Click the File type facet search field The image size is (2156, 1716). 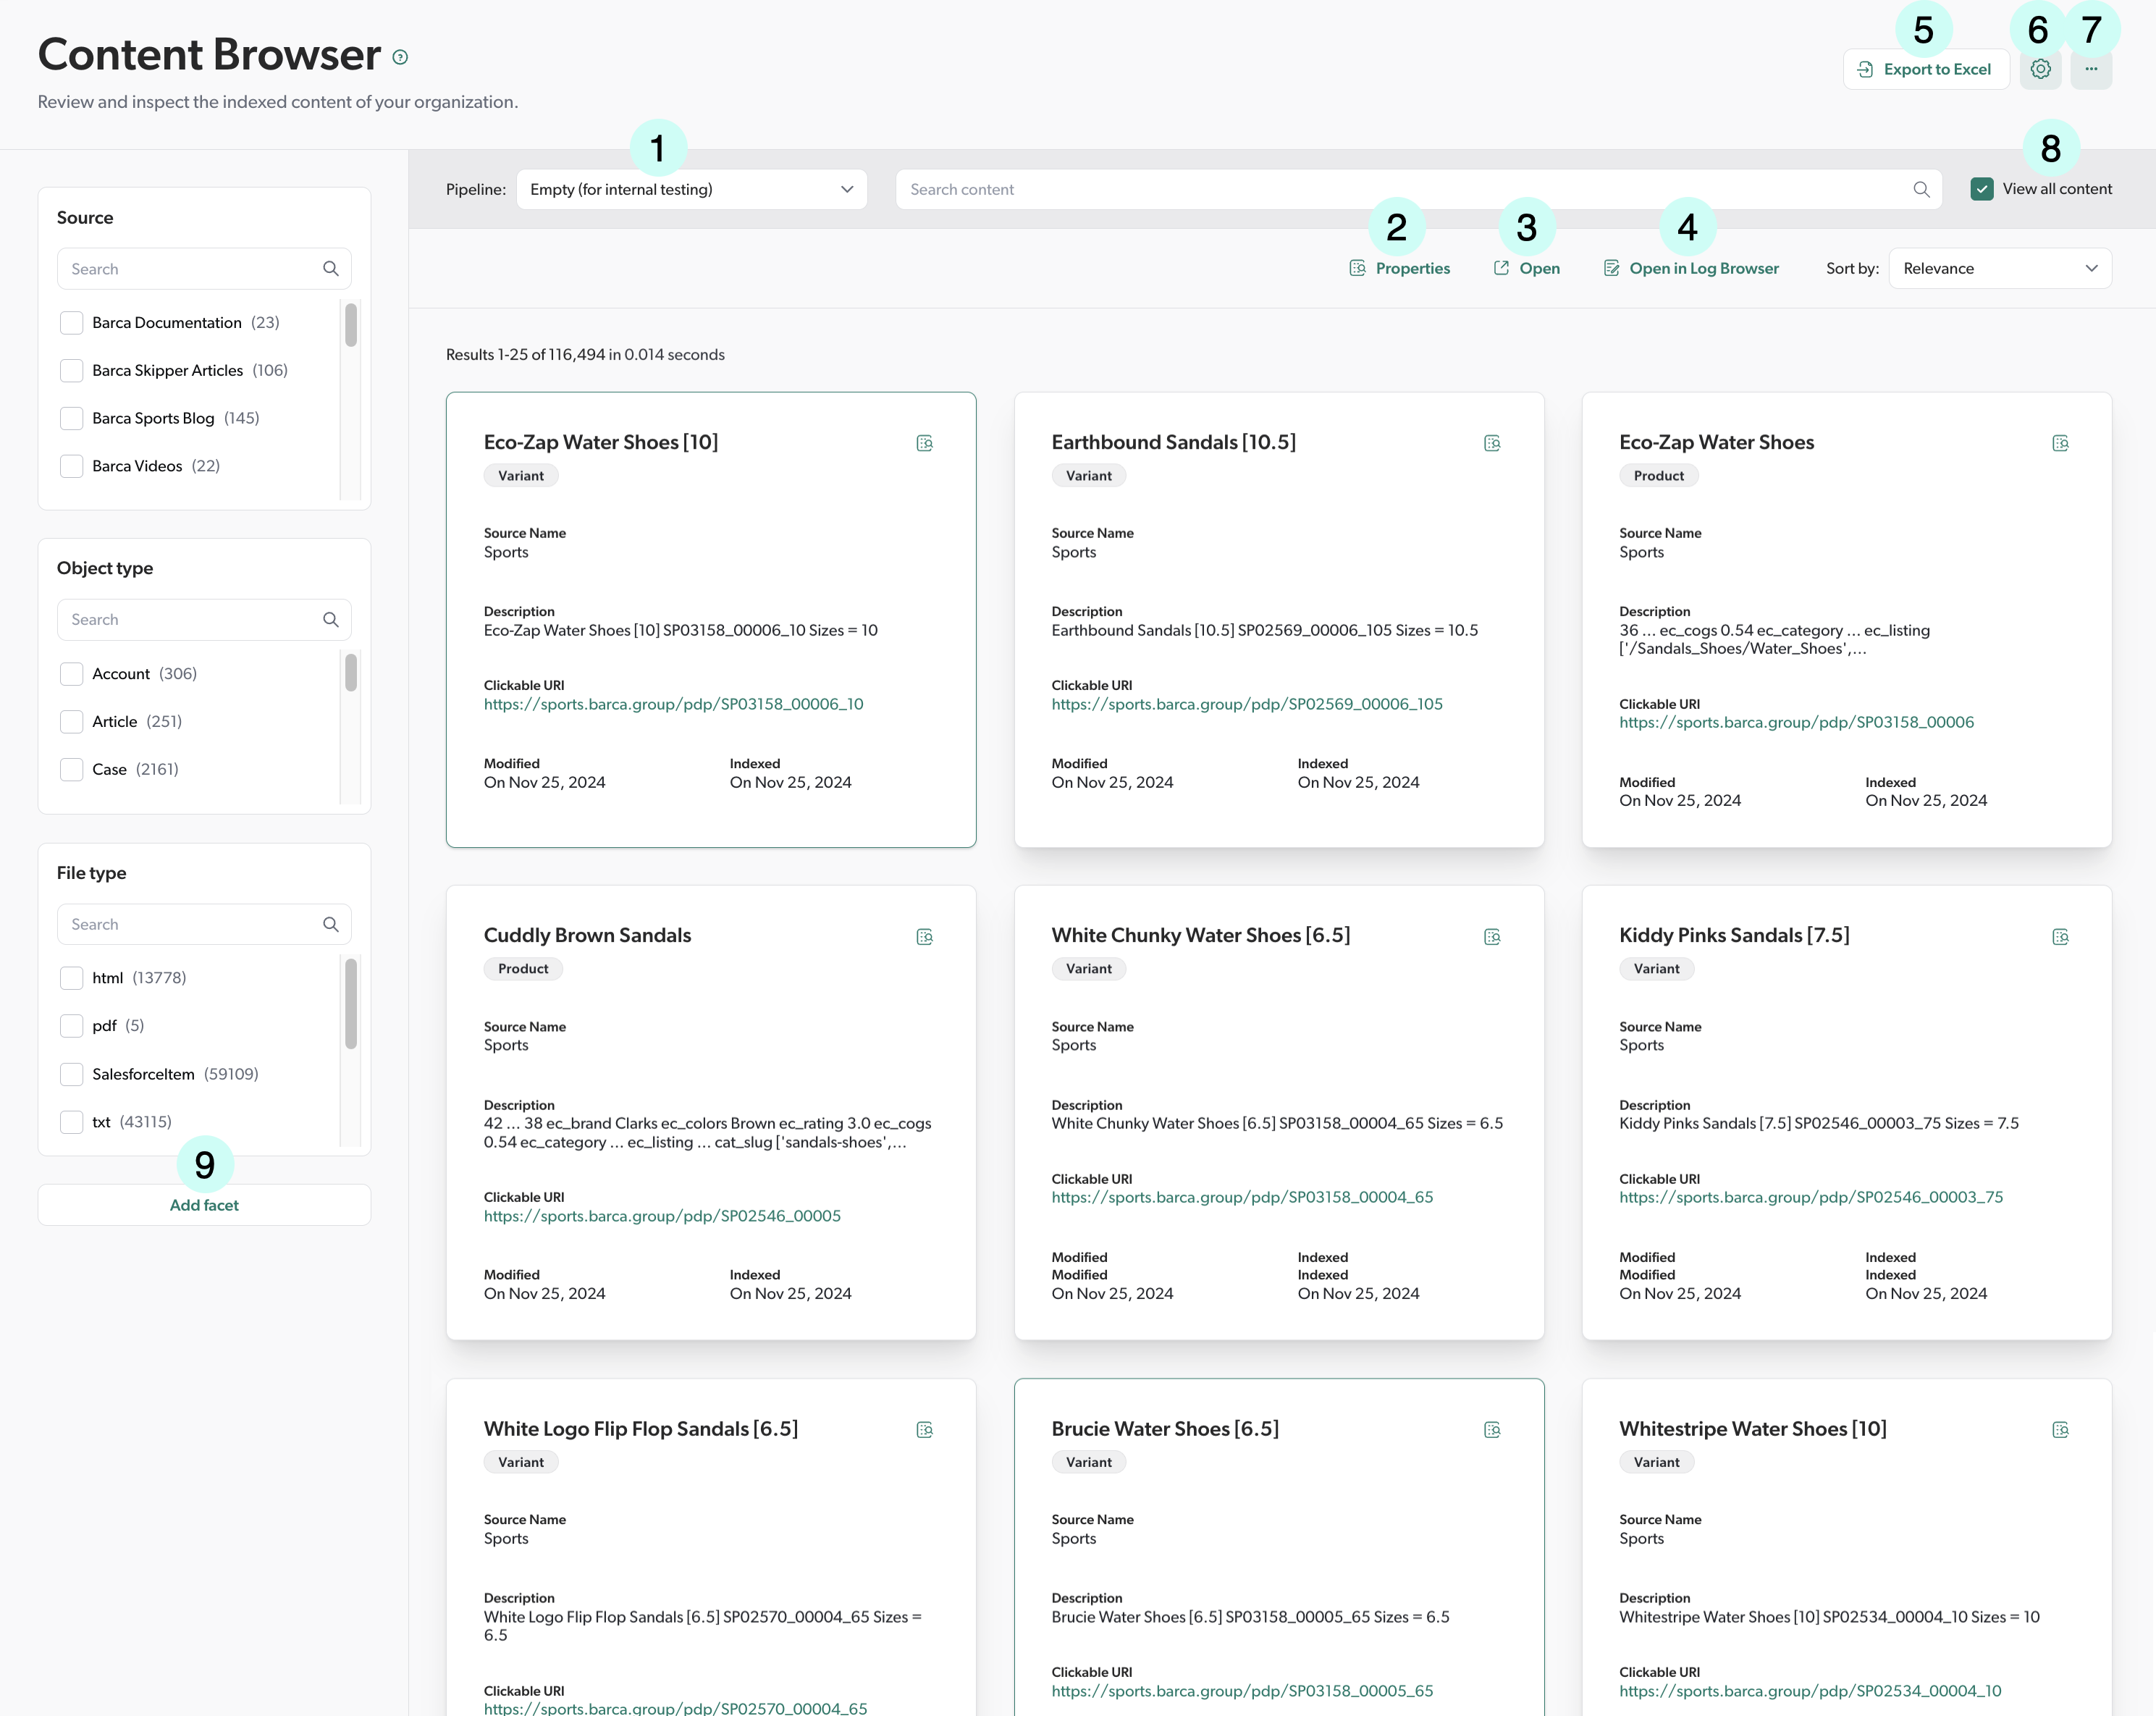[204, 925]
